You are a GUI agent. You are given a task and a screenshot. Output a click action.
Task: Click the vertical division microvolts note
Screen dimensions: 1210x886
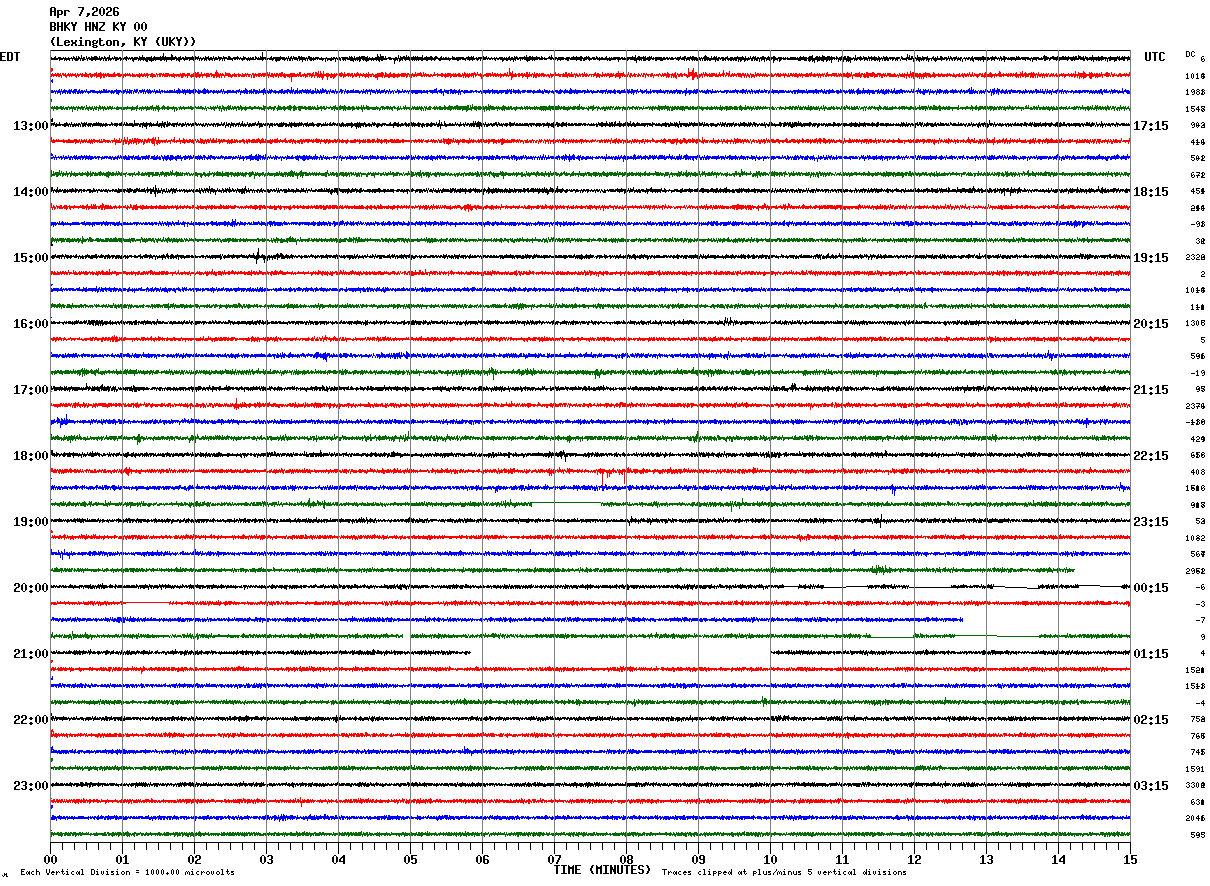tap(127, 872)
